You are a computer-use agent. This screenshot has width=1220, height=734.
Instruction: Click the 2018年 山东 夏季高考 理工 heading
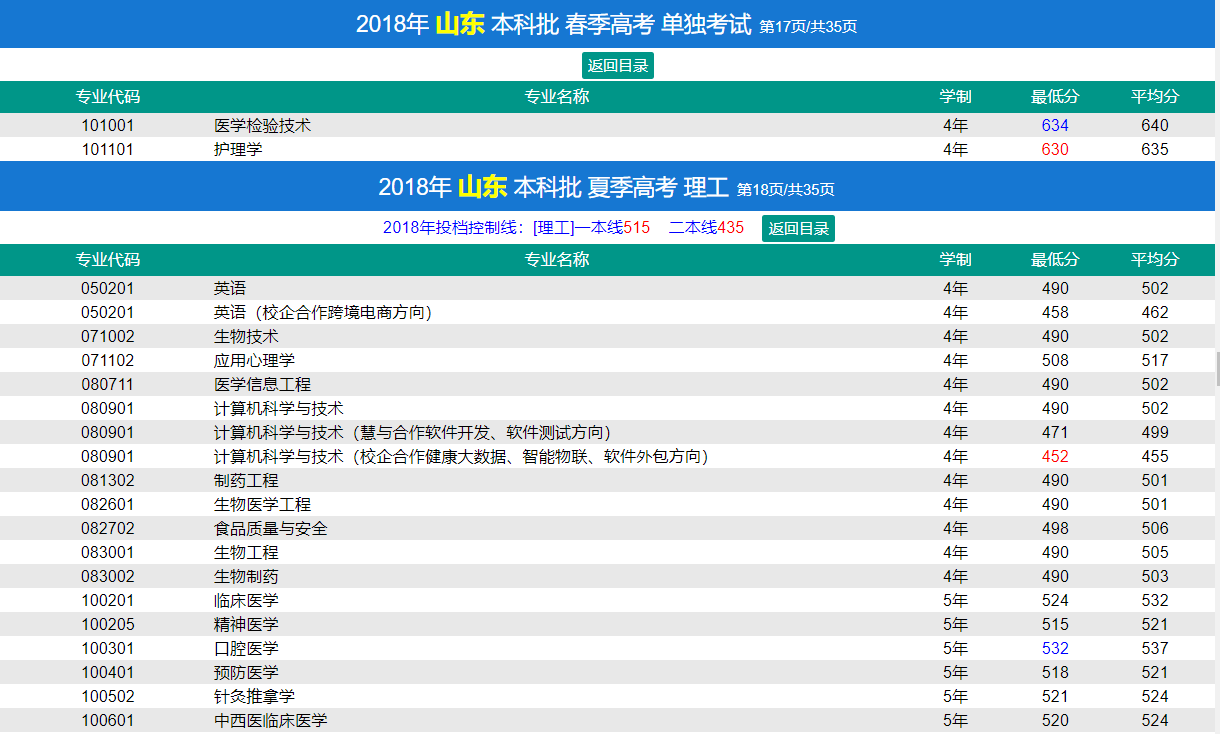(x=605, y=187)
